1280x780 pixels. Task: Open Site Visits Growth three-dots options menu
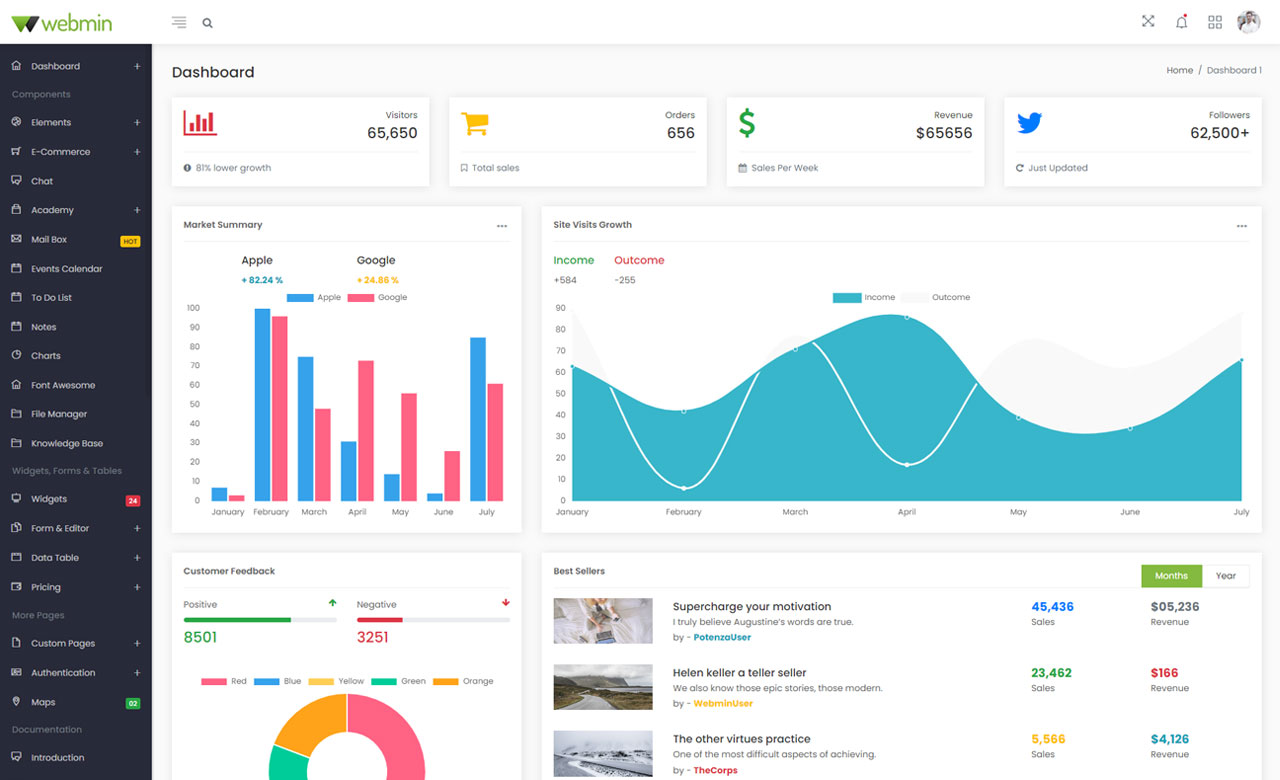1242,226
